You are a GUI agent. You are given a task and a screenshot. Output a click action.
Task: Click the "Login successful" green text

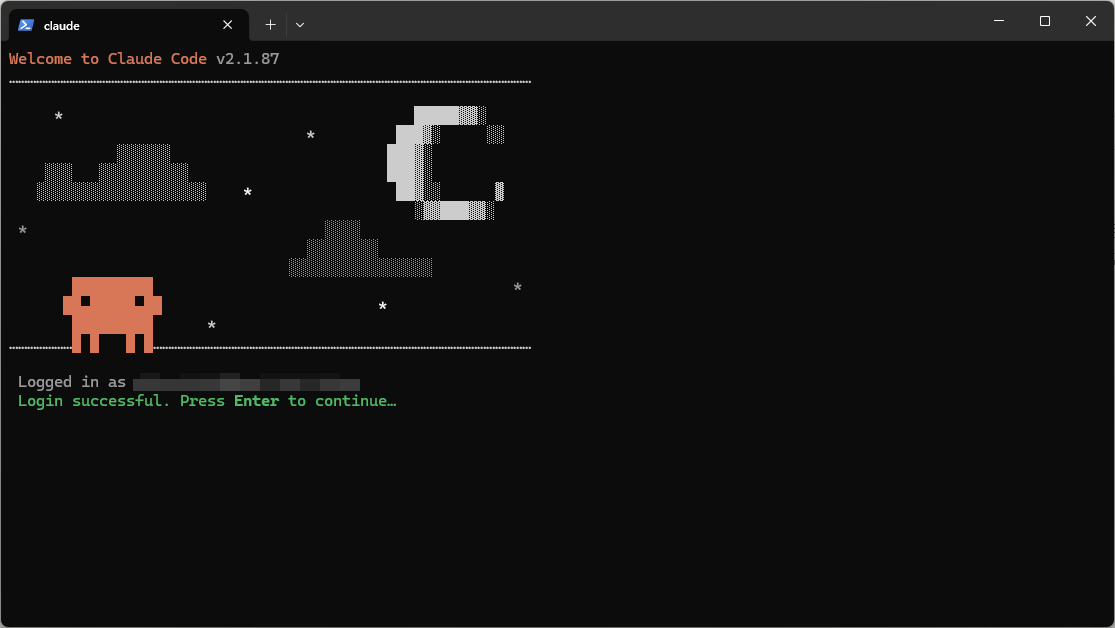click(x=94, y=401)
